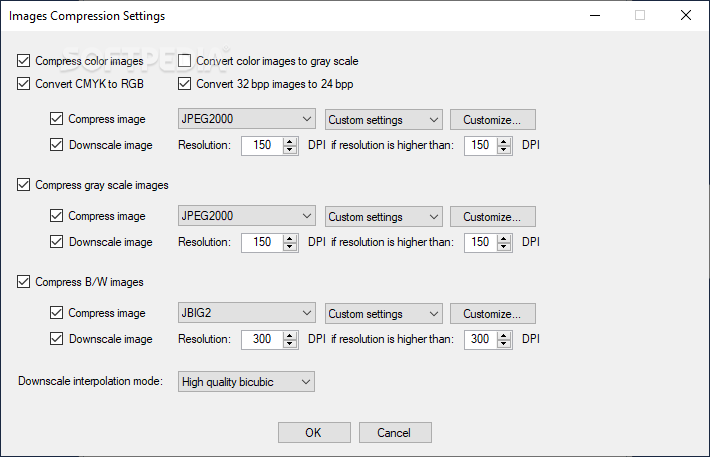710x457 pixels.
Task: Click Customize button for color image compression
Action: (x=492, y=120)
